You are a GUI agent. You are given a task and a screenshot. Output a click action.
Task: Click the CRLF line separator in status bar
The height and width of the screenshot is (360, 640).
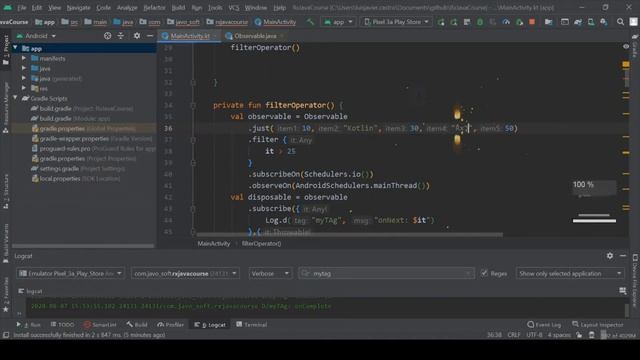click(513, 335)
